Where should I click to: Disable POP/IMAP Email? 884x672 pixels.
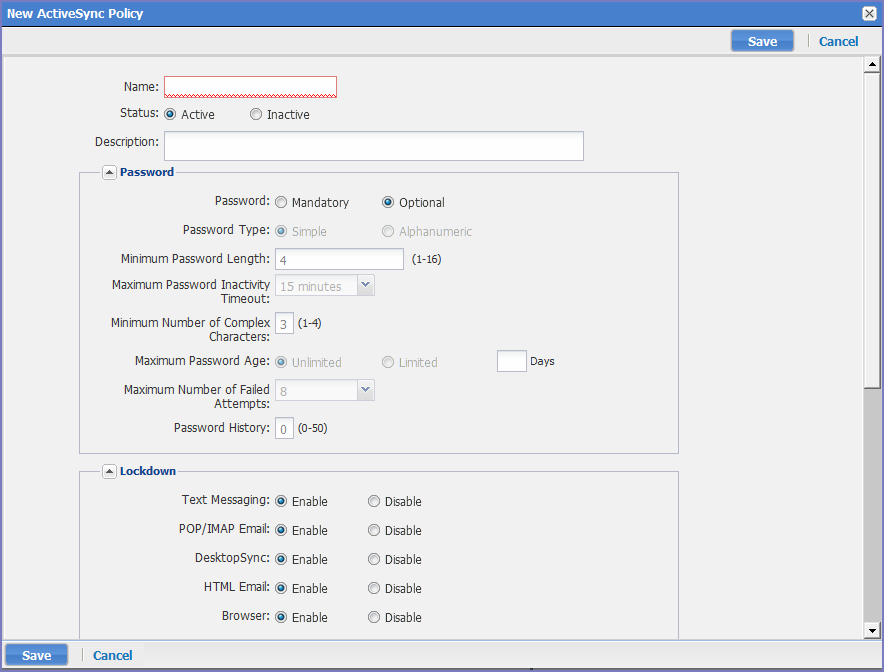(x=374, y=530)
